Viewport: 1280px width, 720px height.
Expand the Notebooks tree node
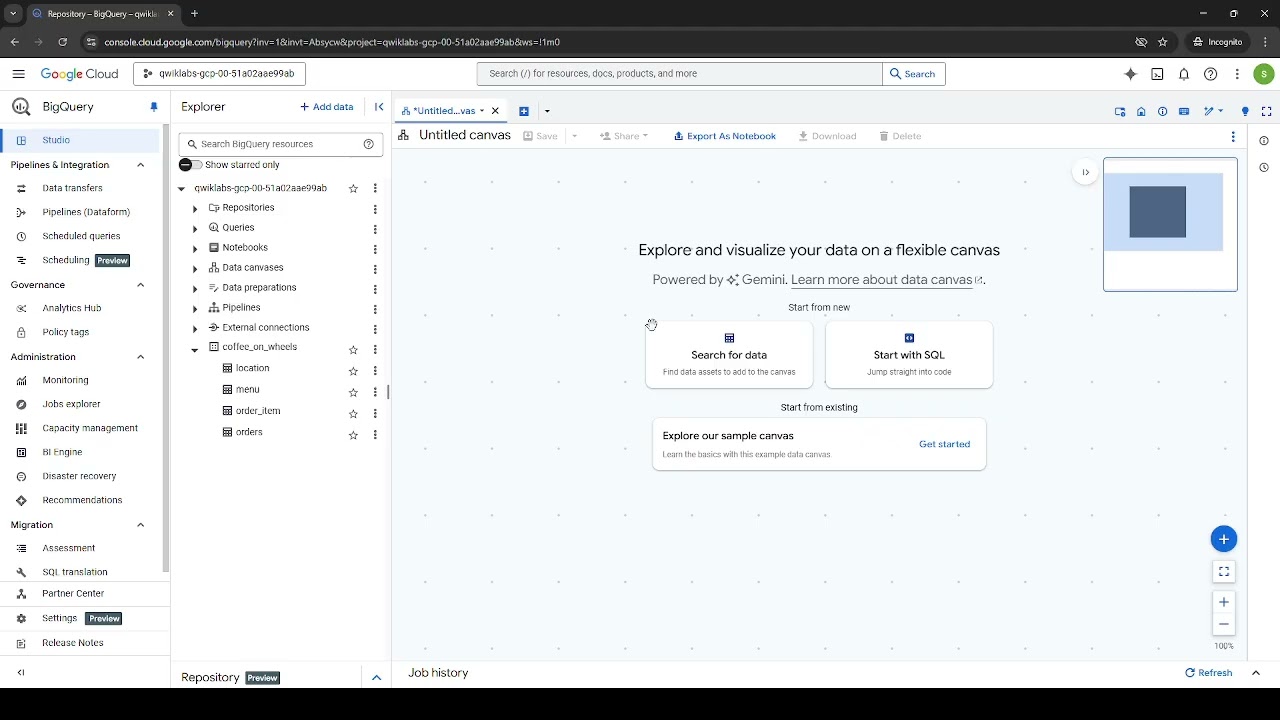tap(195, 249)
